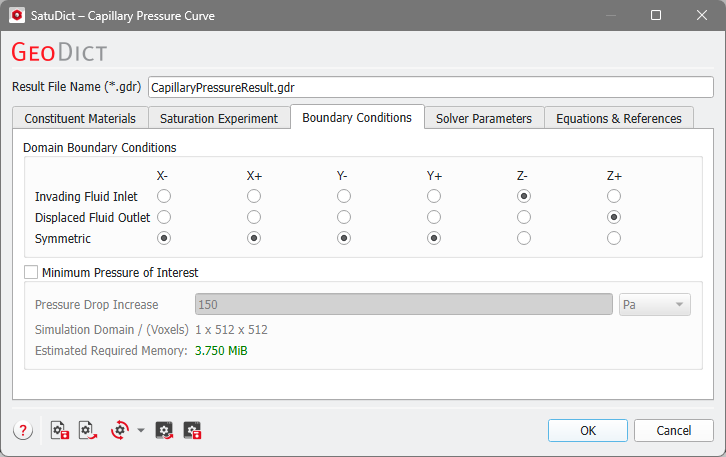
Task: Open the help question mark icon
Action: click(x=23, y=431)
